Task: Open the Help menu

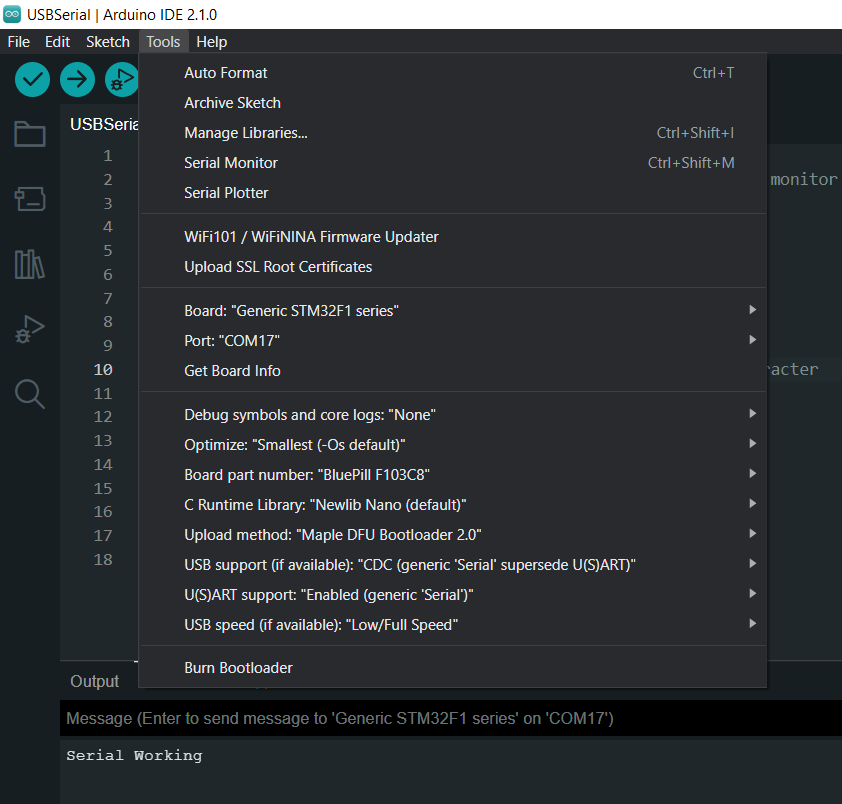Action: tap(212, 42)
